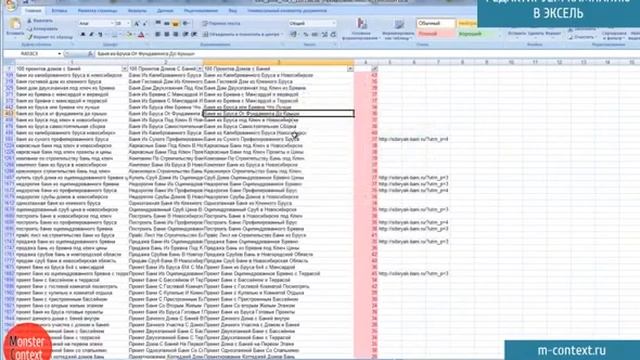Screen dimensions: 640x360
Task: Open Format as Table (Форматировать как таблицу)
Action: [x=398, y=29]
